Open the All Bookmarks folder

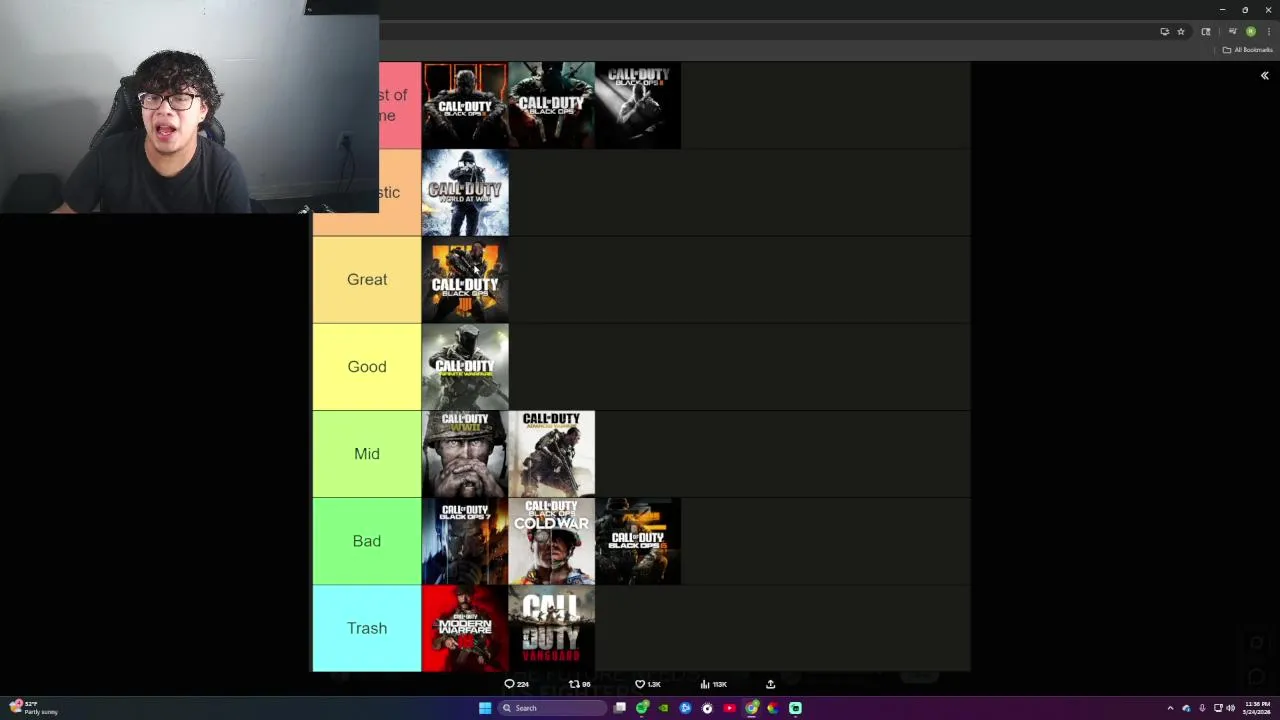click(x=1246, y=50)
